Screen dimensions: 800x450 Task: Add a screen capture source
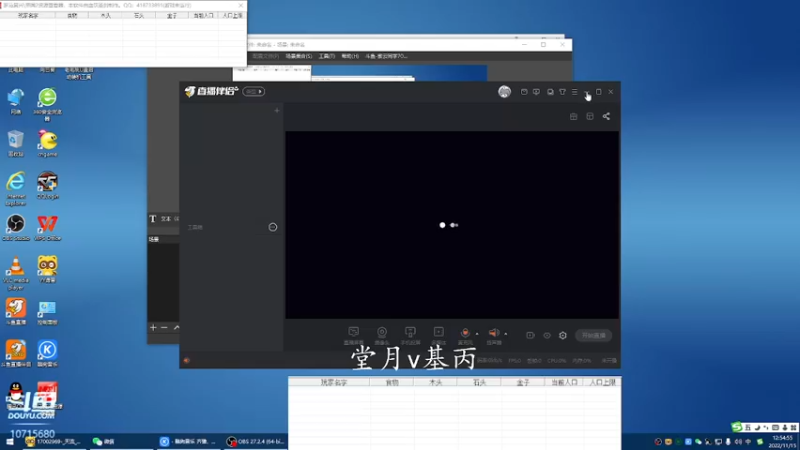(x=354, y=335)
